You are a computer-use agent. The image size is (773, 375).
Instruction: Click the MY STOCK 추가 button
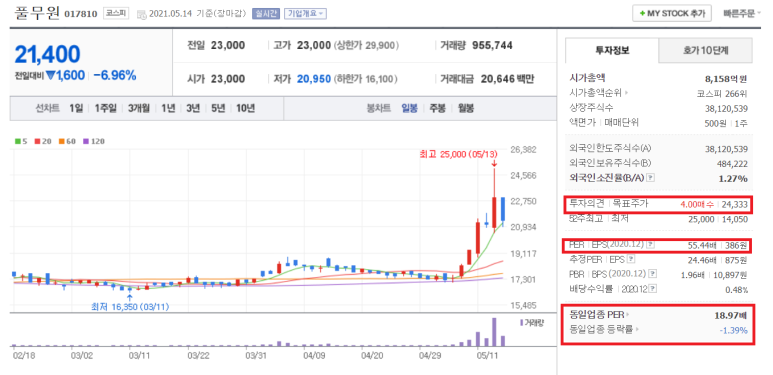tap(672, 13)
